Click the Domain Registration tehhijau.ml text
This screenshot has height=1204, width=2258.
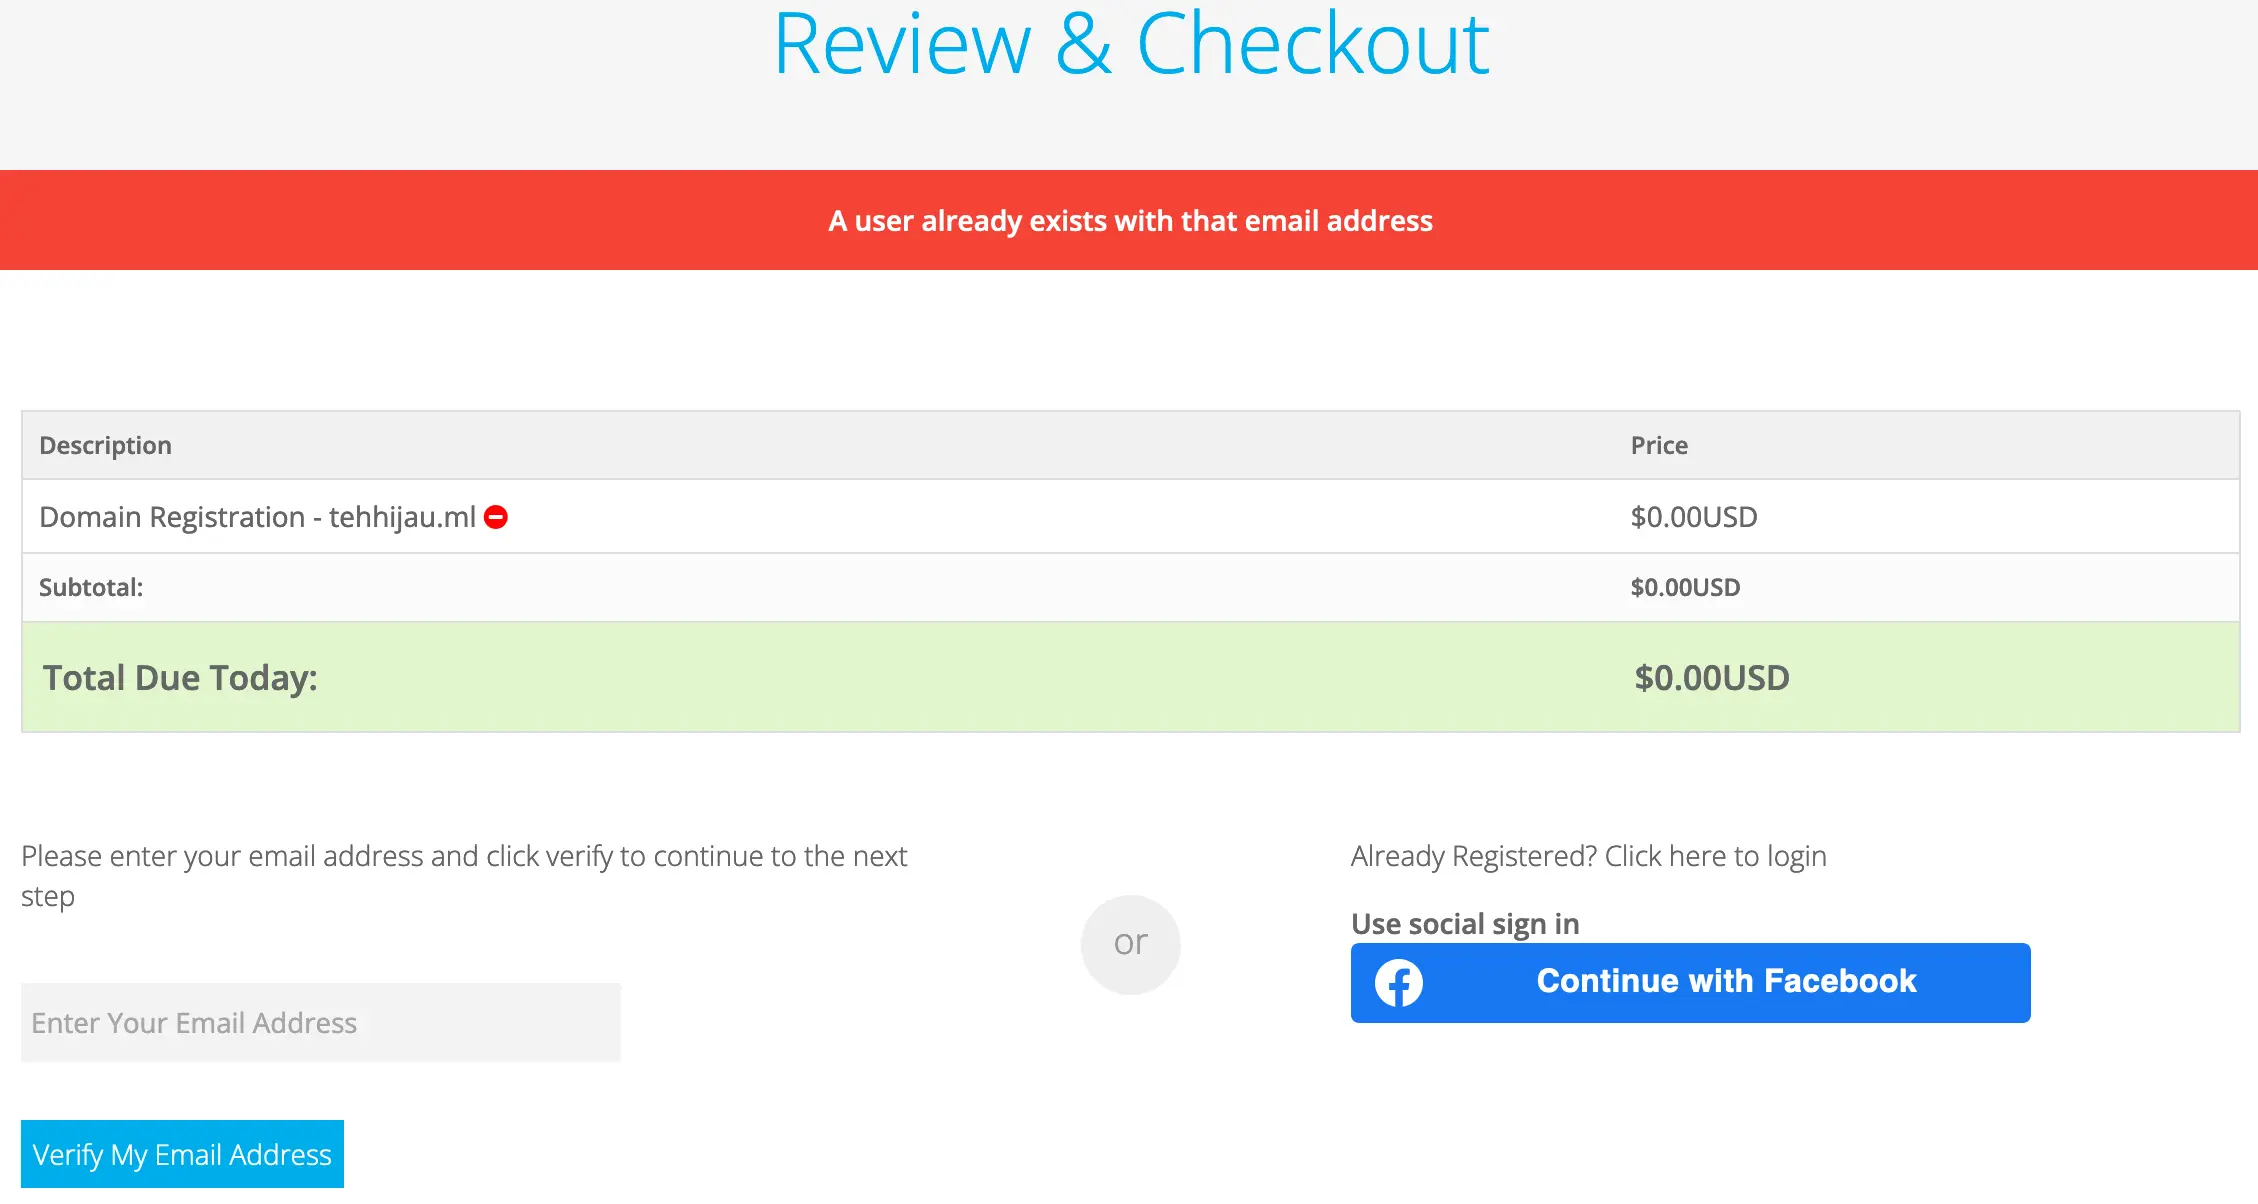coord(257,517)
